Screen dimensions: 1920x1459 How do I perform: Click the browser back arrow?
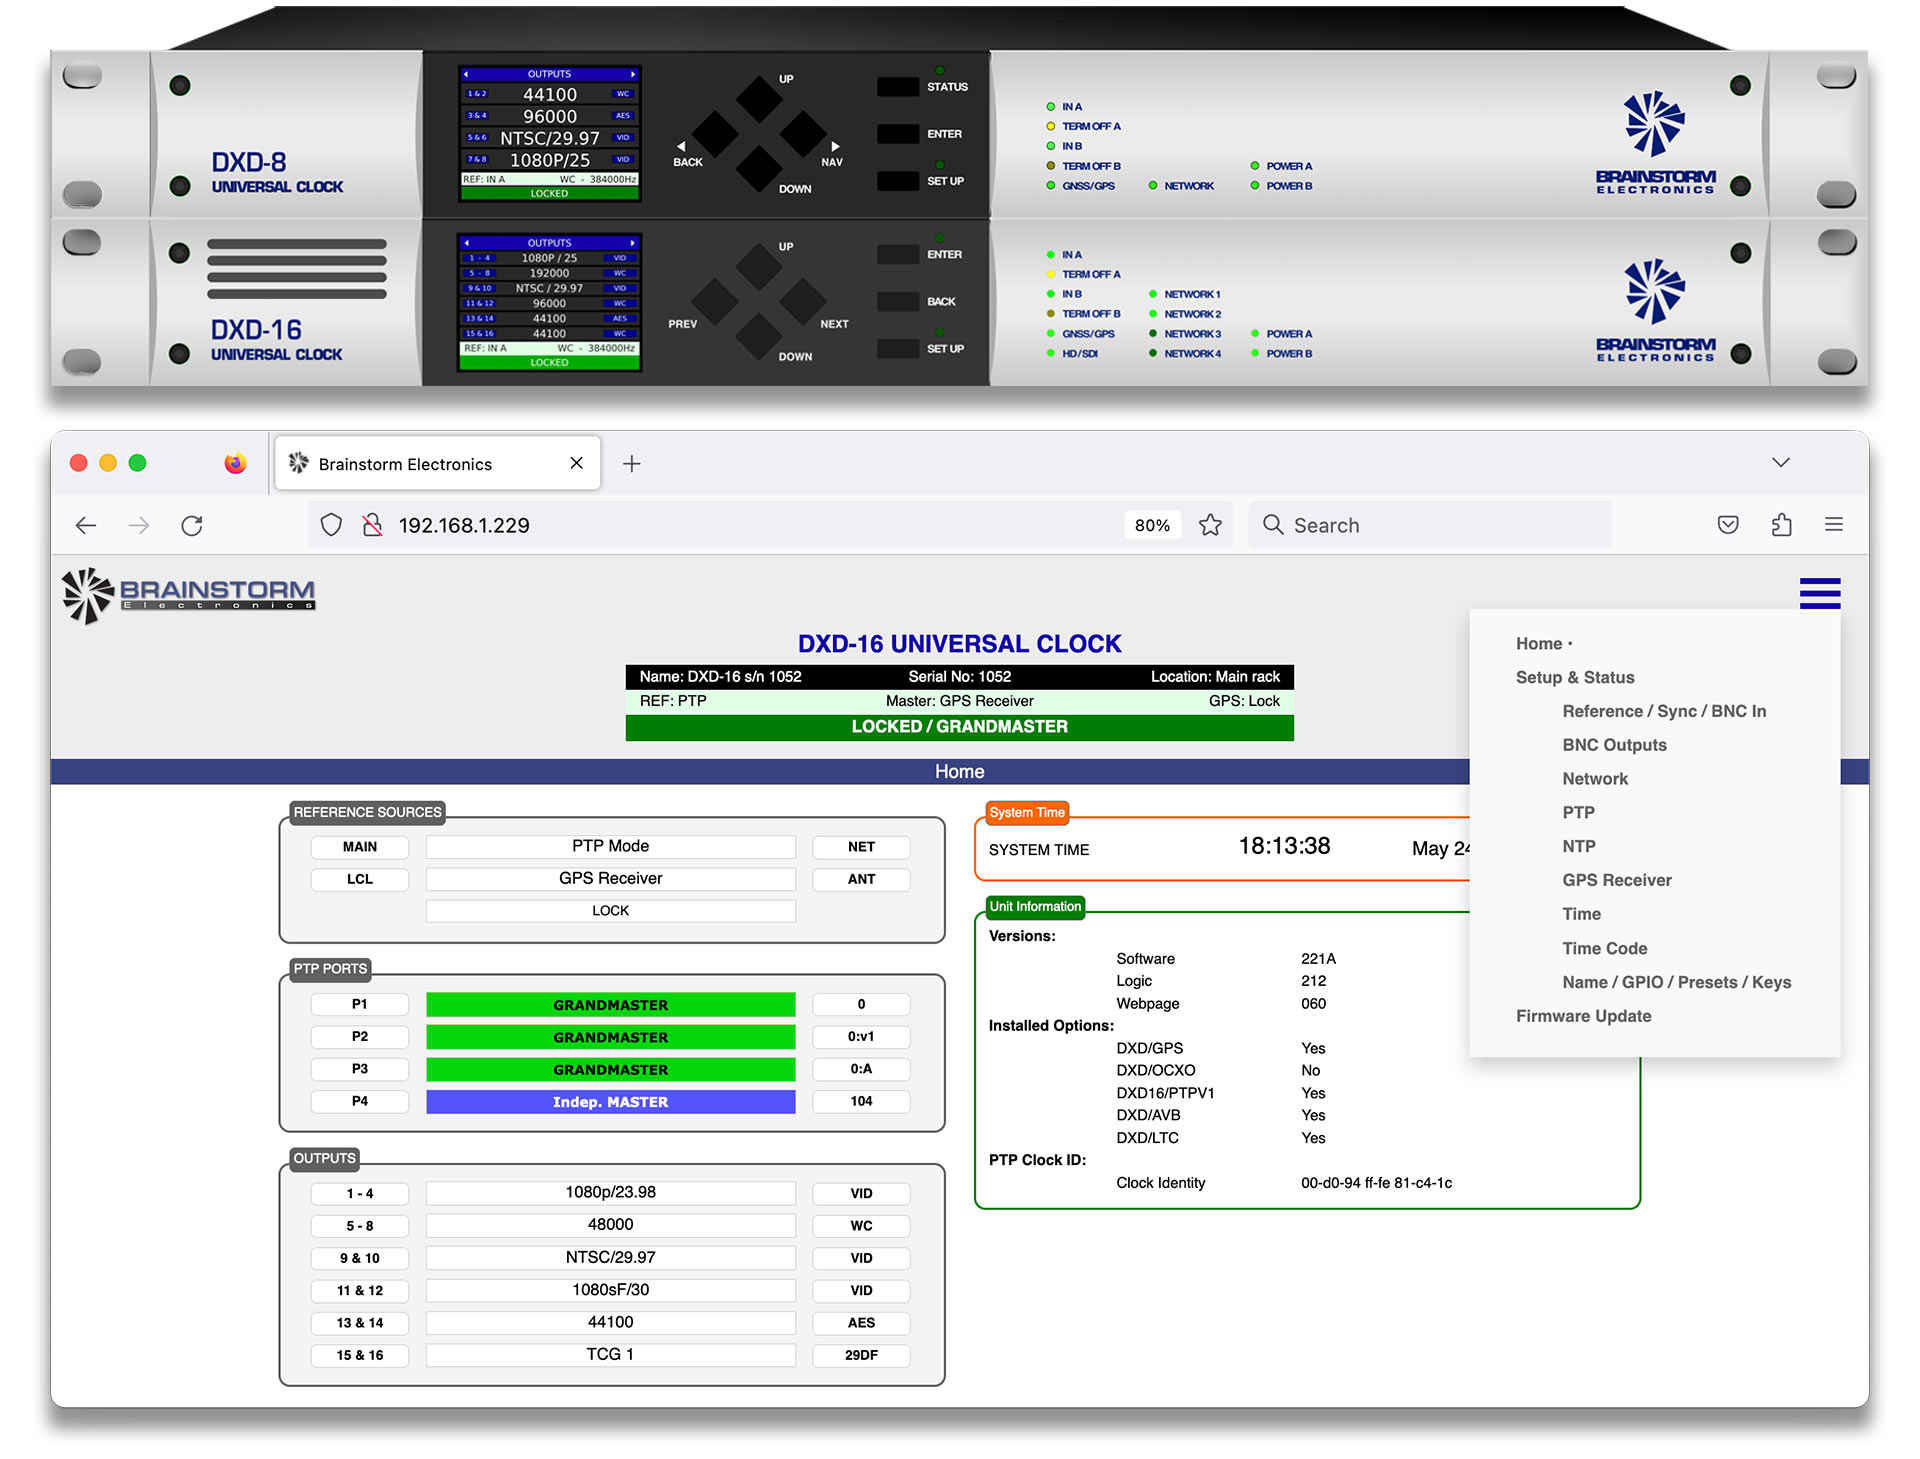[86, 525]
